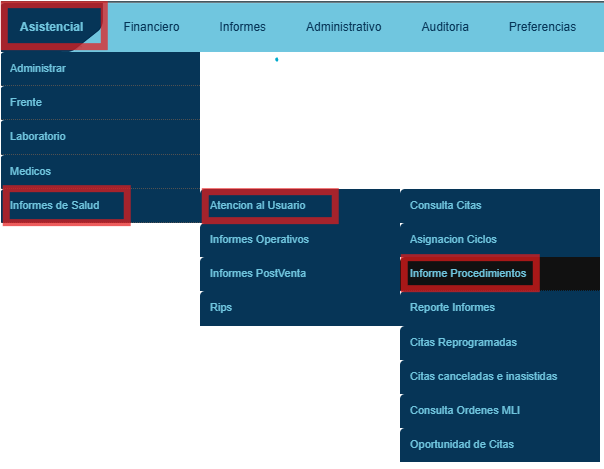Open the Asistencial top menu
The height and width of the screenshot is (469, 604).
pyautogui.click(x=51, y=26)
